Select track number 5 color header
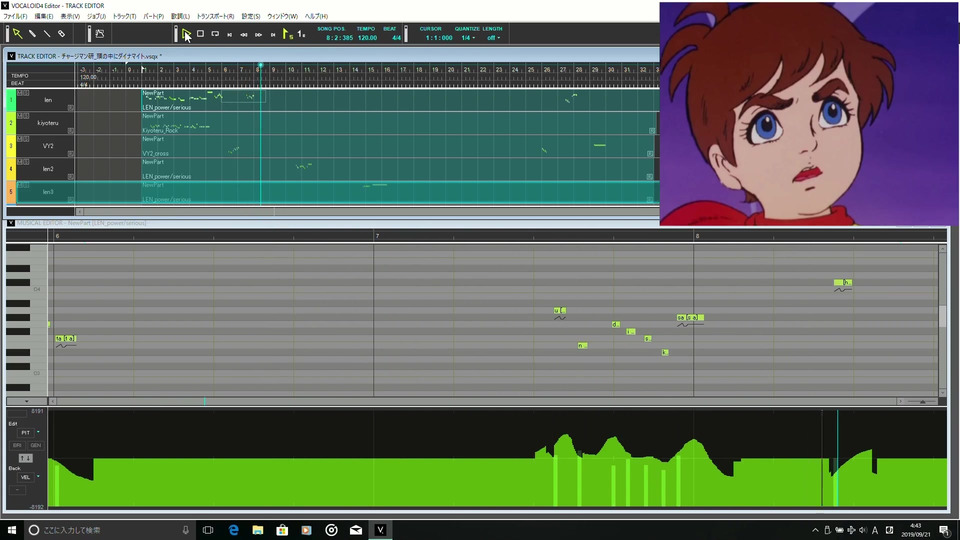 (x=10, y=192)
